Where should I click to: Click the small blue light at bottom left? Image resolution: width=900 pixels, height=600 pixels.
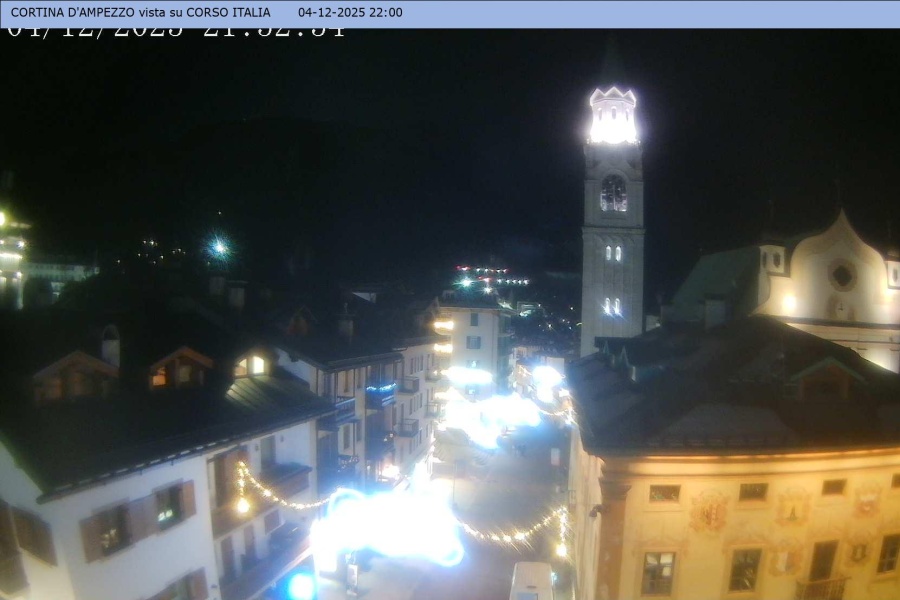click(300, 586)
